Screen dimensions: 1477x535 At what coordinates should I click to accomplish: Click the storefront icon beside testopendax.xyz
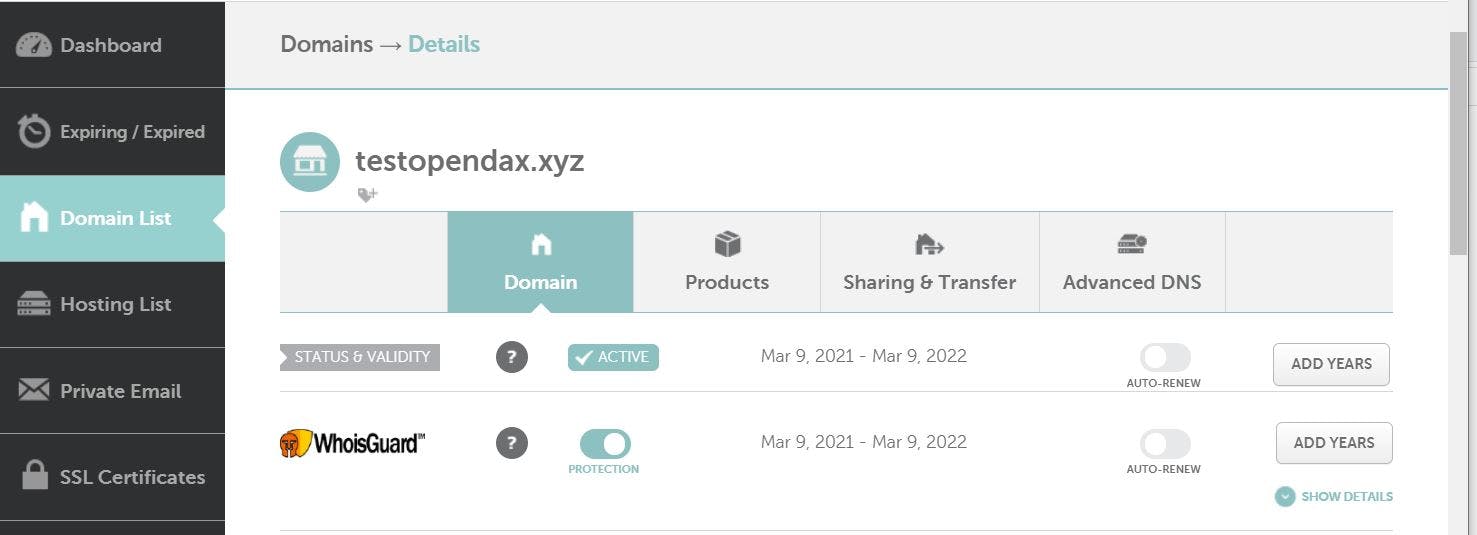point(310,162)
